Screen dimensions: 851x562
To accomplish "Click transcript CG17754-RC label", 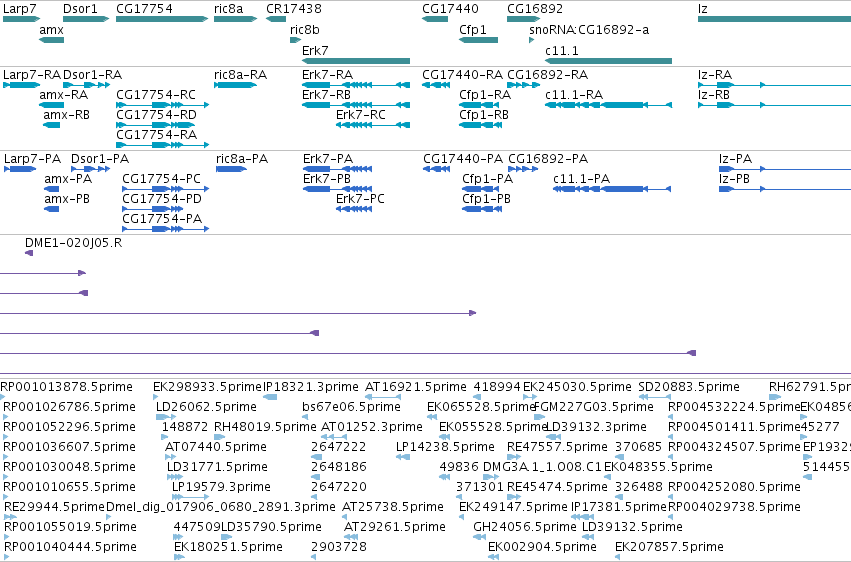I will tap(156, 95).
